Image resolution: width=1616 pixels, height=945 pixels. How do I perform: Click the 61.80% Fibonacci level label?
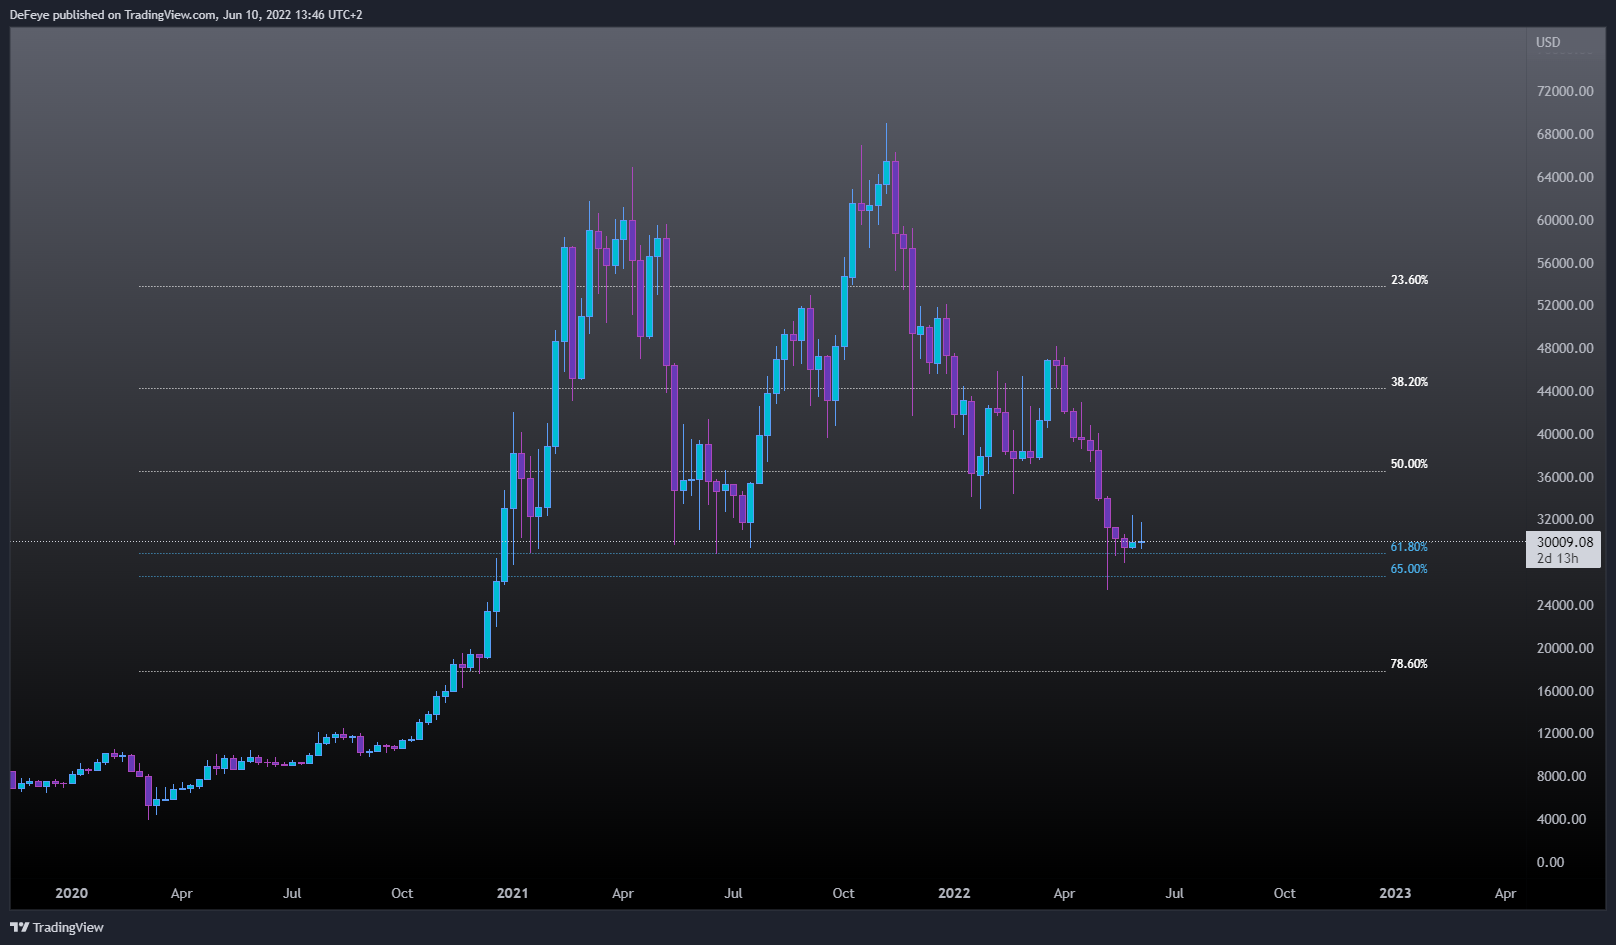1409,547
